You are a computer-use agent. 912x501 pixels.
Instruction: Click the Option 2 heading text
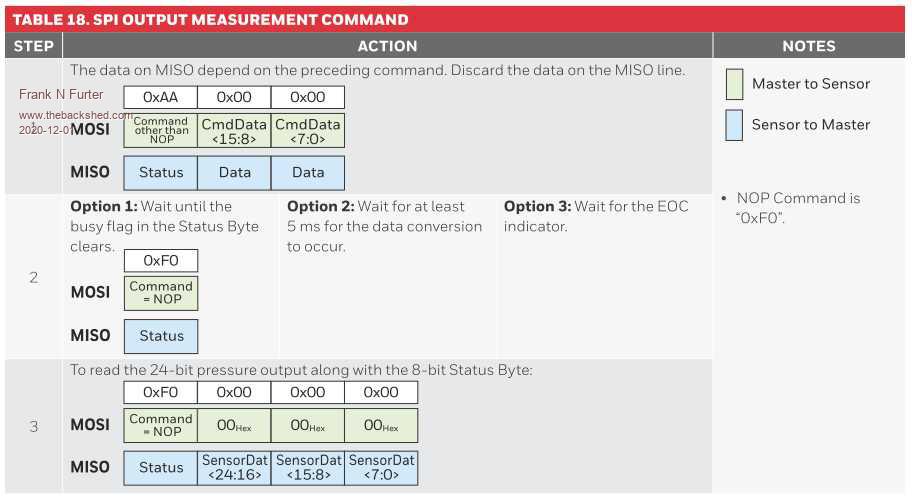[x=321, y=206]
